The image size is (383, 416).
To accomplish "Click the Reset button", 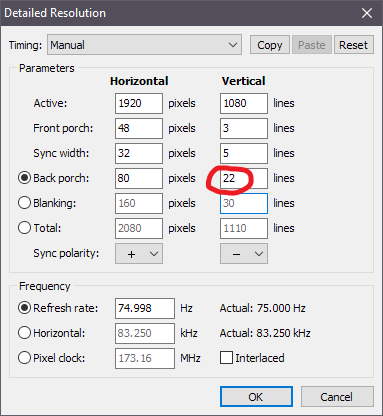I will pyautogui.click(x=353, y=45).
